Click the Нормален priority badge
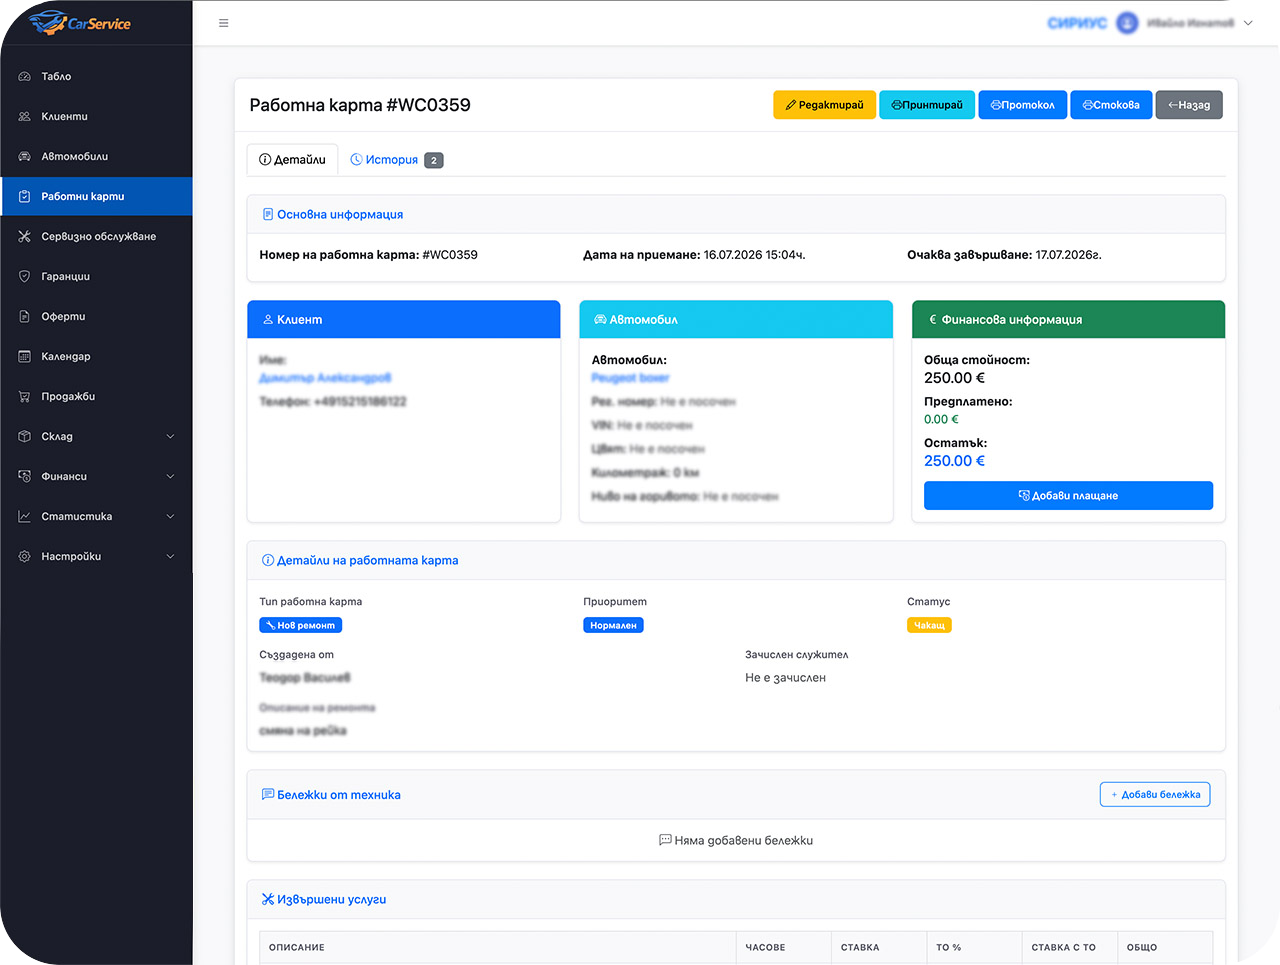The height and width of the screenshot is (965, 1280). [613, 625]
